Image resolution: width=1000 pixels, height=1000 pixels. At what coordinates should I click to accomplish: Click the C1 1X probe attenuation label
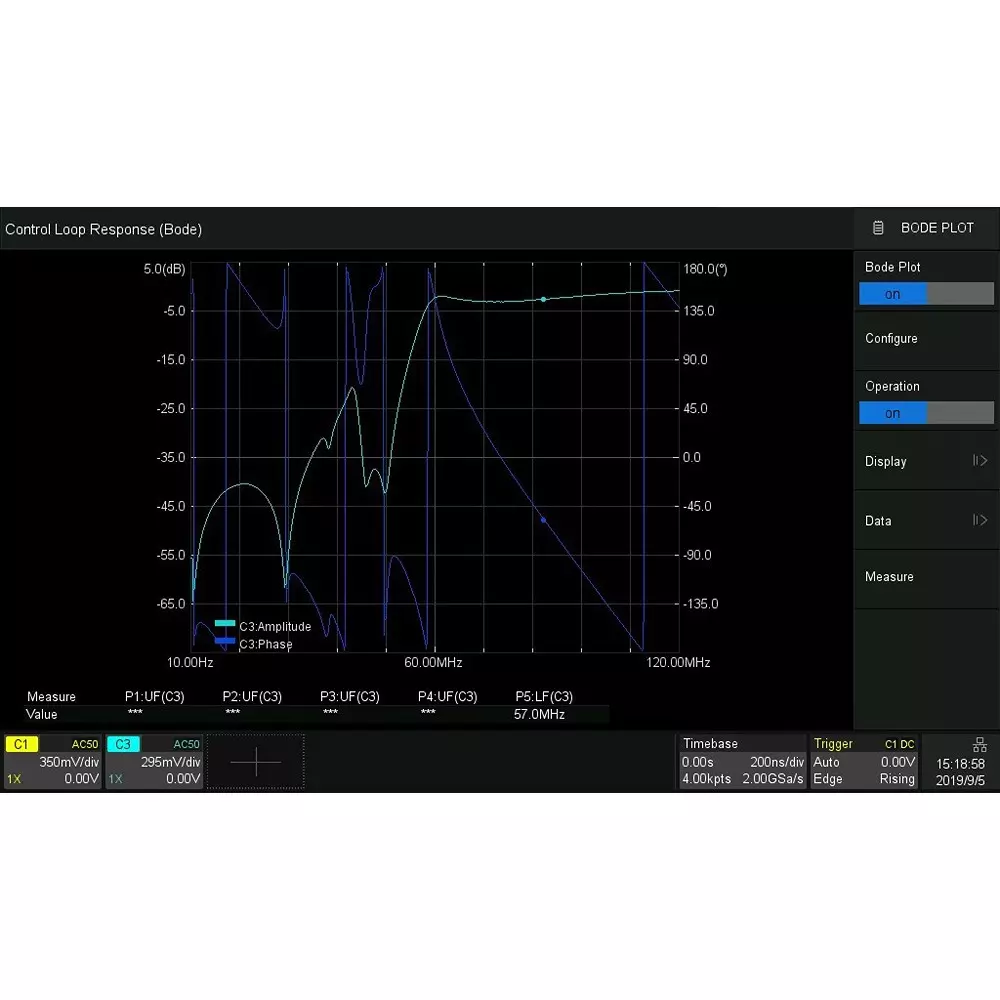coord(14,779)
